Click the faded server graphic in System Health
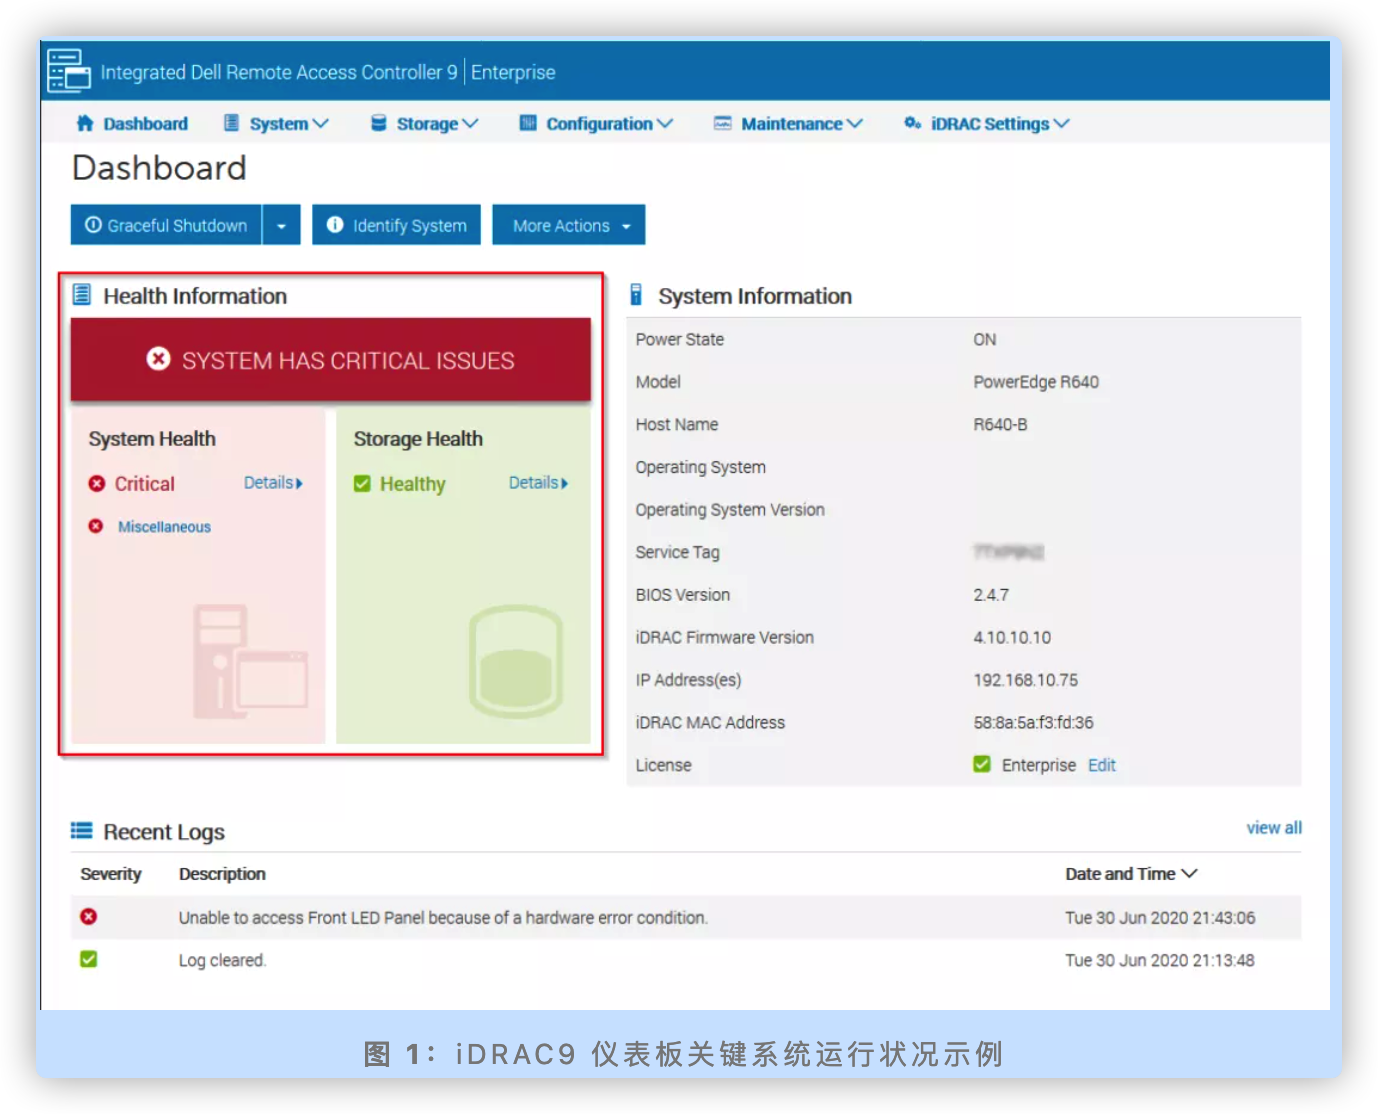 click(x=250, y=661)
